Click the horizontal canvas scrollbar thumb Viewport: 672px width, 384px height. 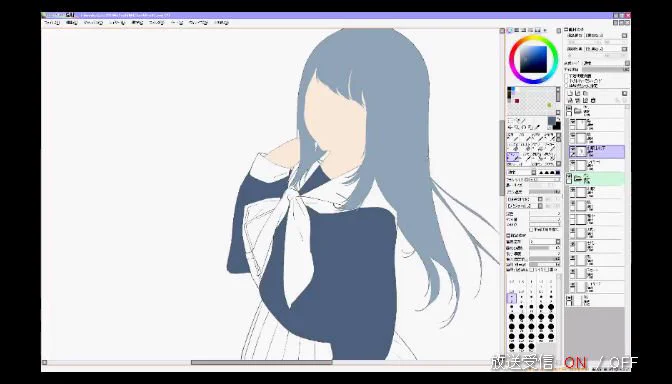[x=261, y=363]
